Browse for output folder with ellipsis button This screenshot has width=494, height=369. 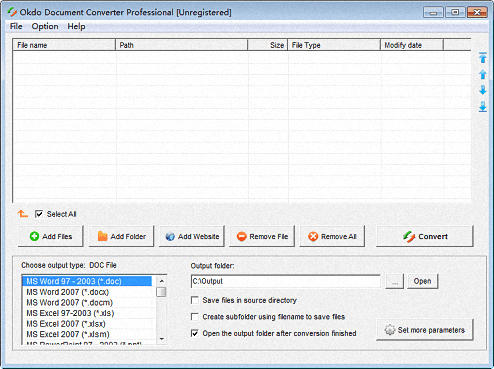395,281
